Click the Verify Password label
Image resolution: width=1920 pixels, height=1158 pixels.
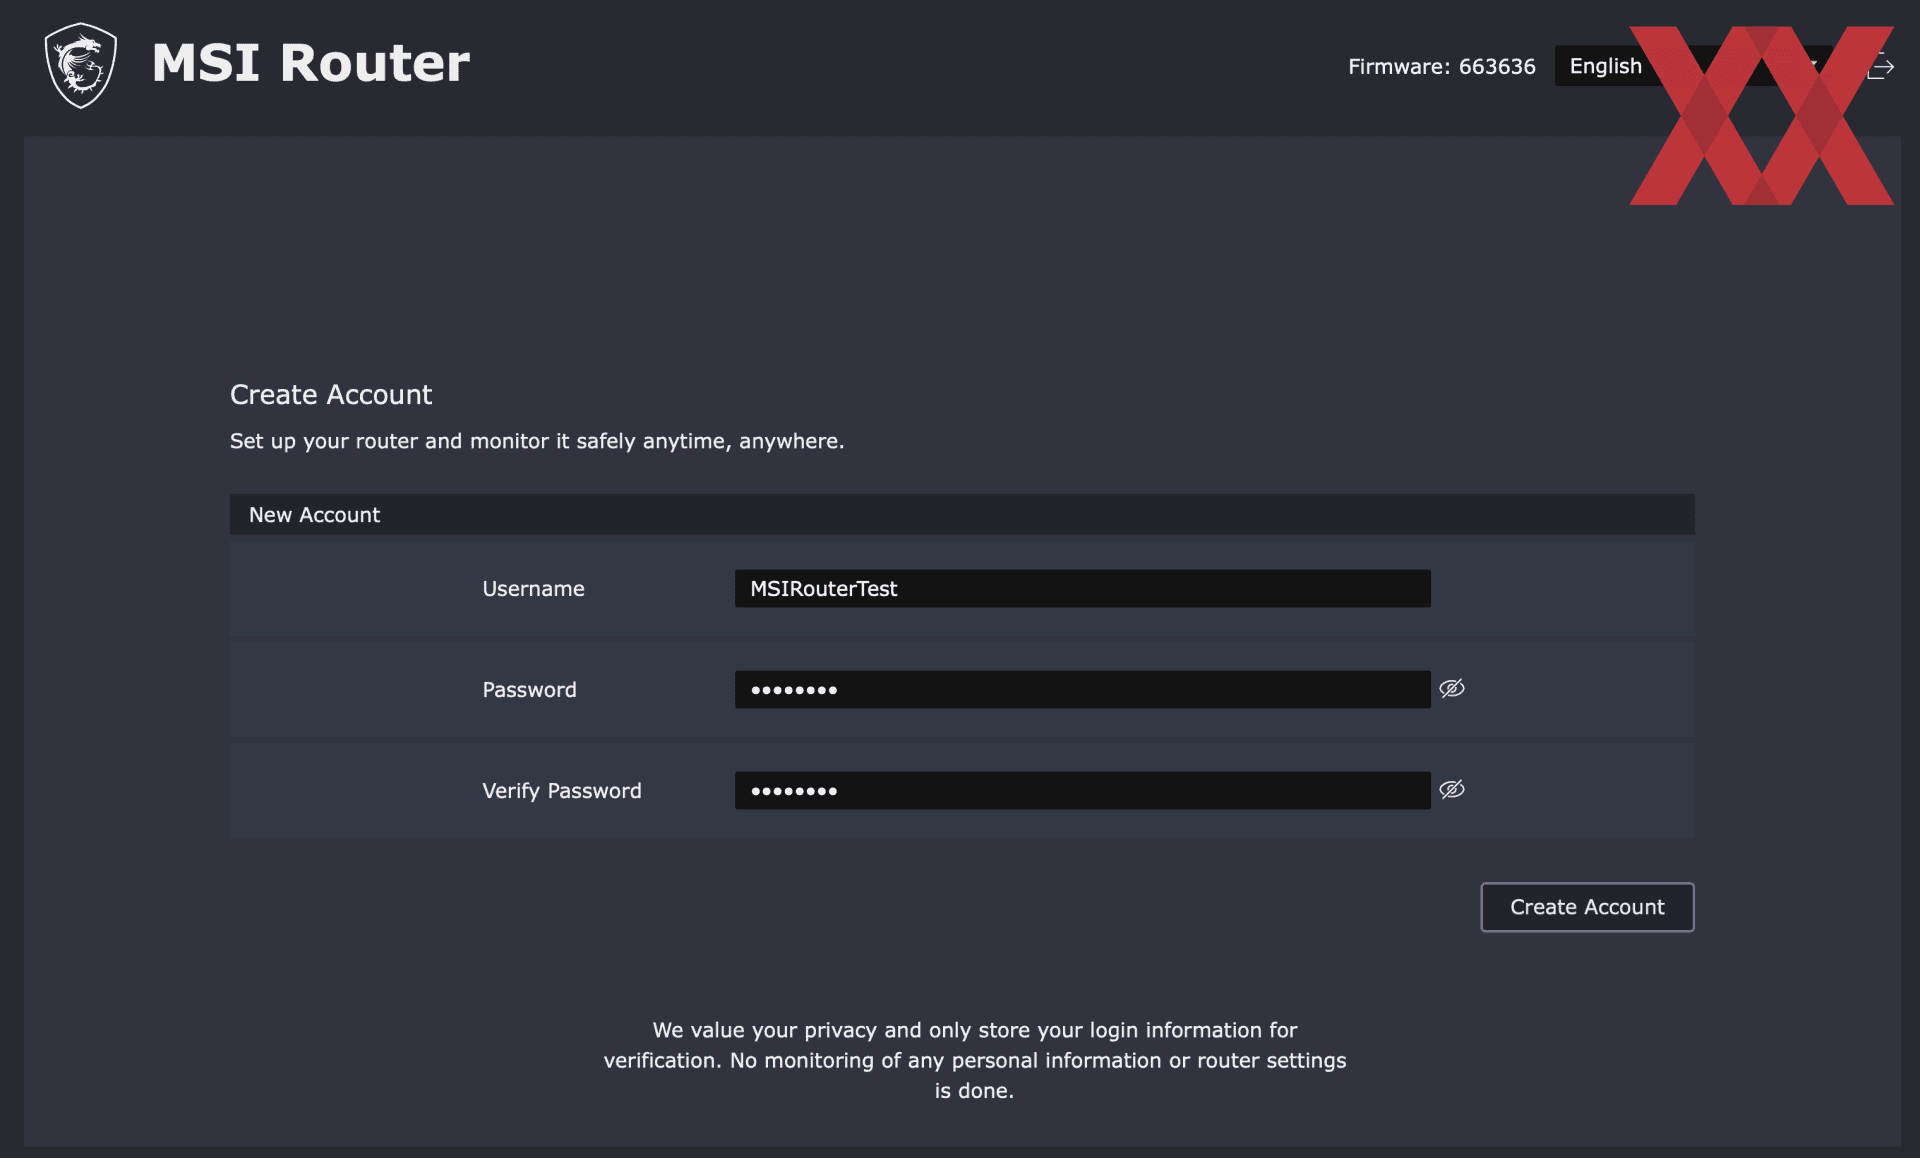tap(562, 791)
